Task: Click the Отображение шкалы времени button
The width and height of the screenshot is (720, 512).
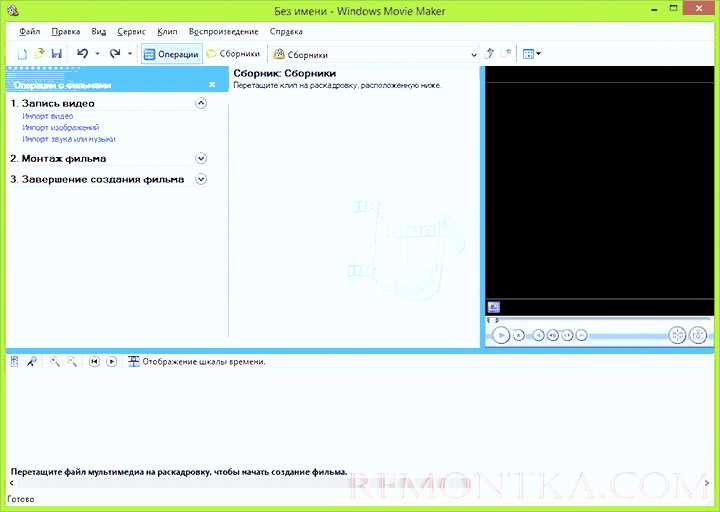Action: pos(197,362)
